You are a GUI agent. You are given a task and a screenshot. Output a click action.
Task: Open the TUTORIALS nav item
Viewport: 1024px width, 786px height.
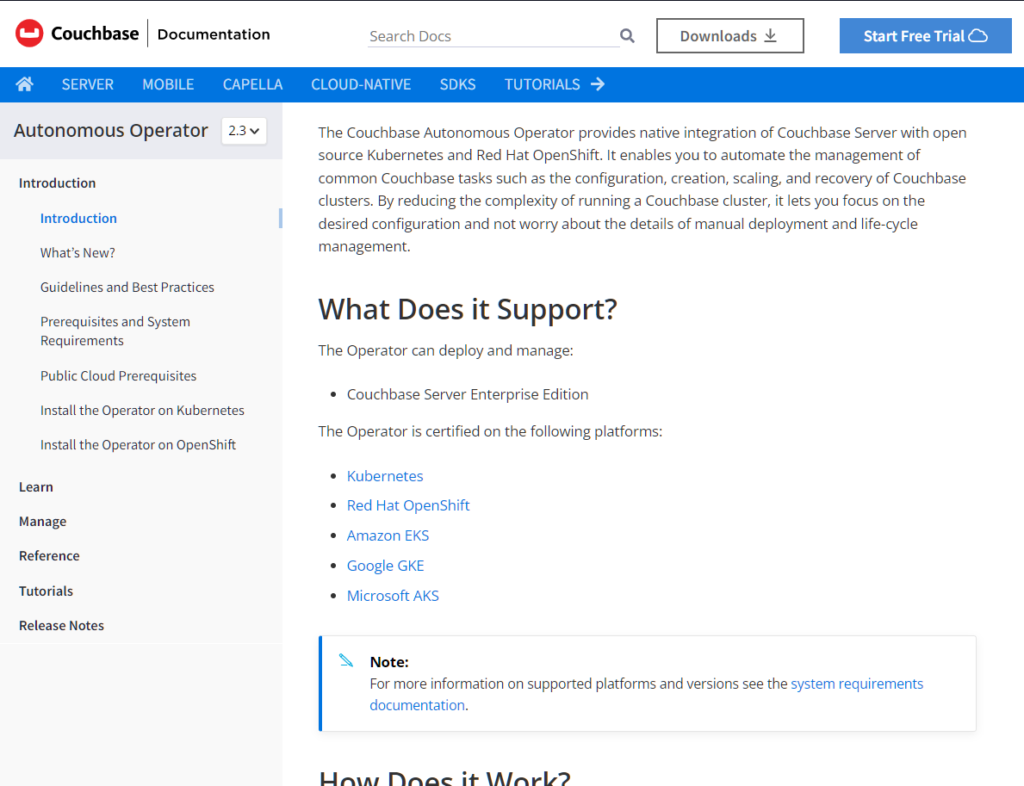(542, 84)
